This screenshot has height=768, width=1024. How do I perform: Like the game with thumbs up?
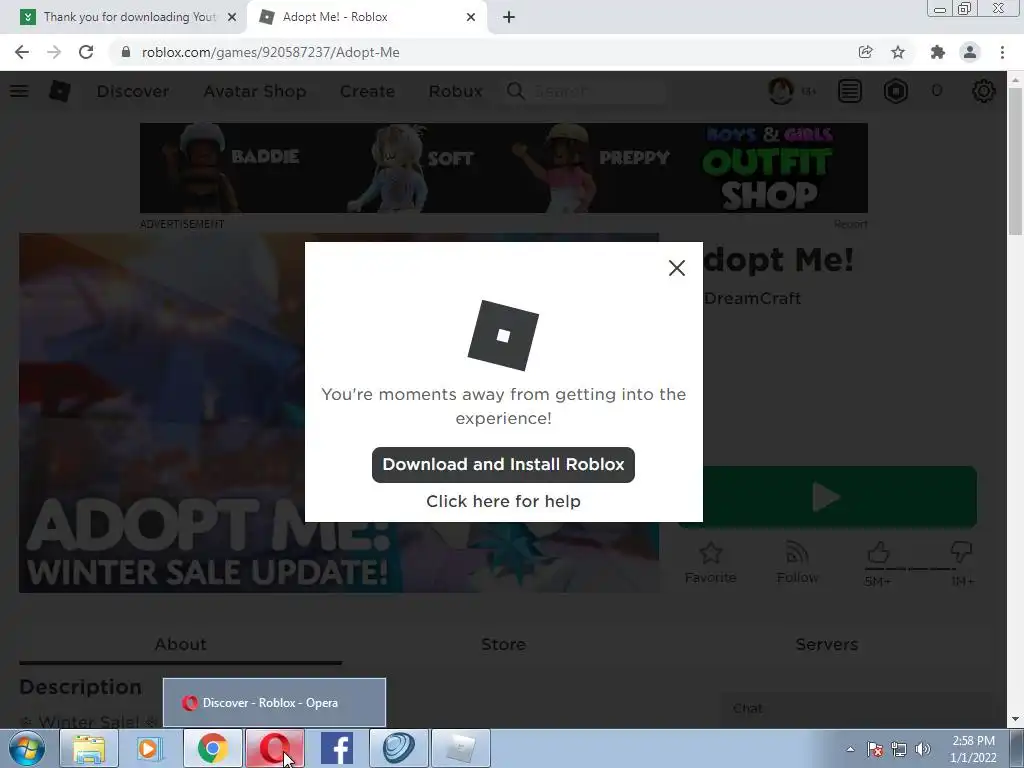click(x=878, y=554)
